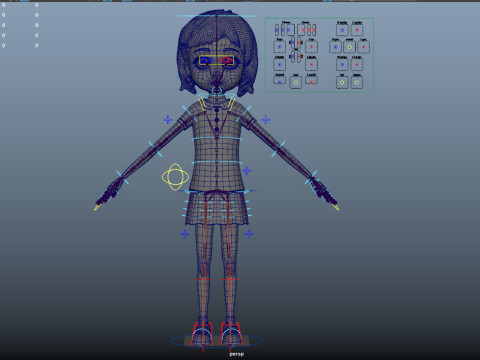Pick yellow middle control in right group's second row
Image resolution: width=480 pixels, height=360 pixels.
(x=349, y=47)
